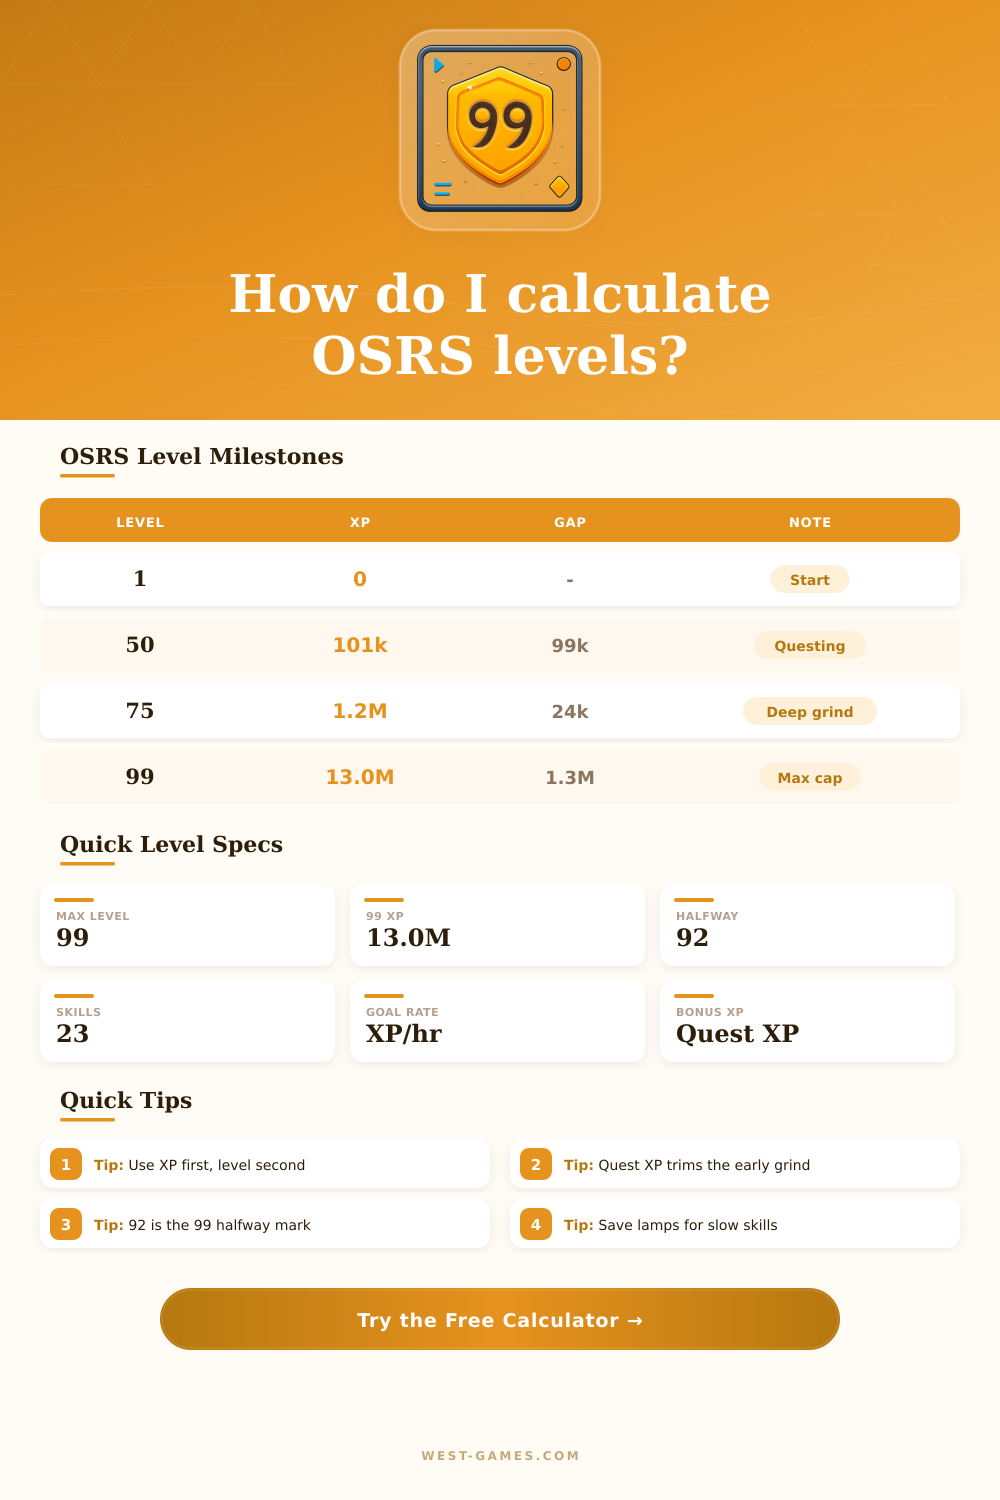Toggle the Questing pill for level 50
Screen dimensions: 1000x1500
click(x=810, y=646)
